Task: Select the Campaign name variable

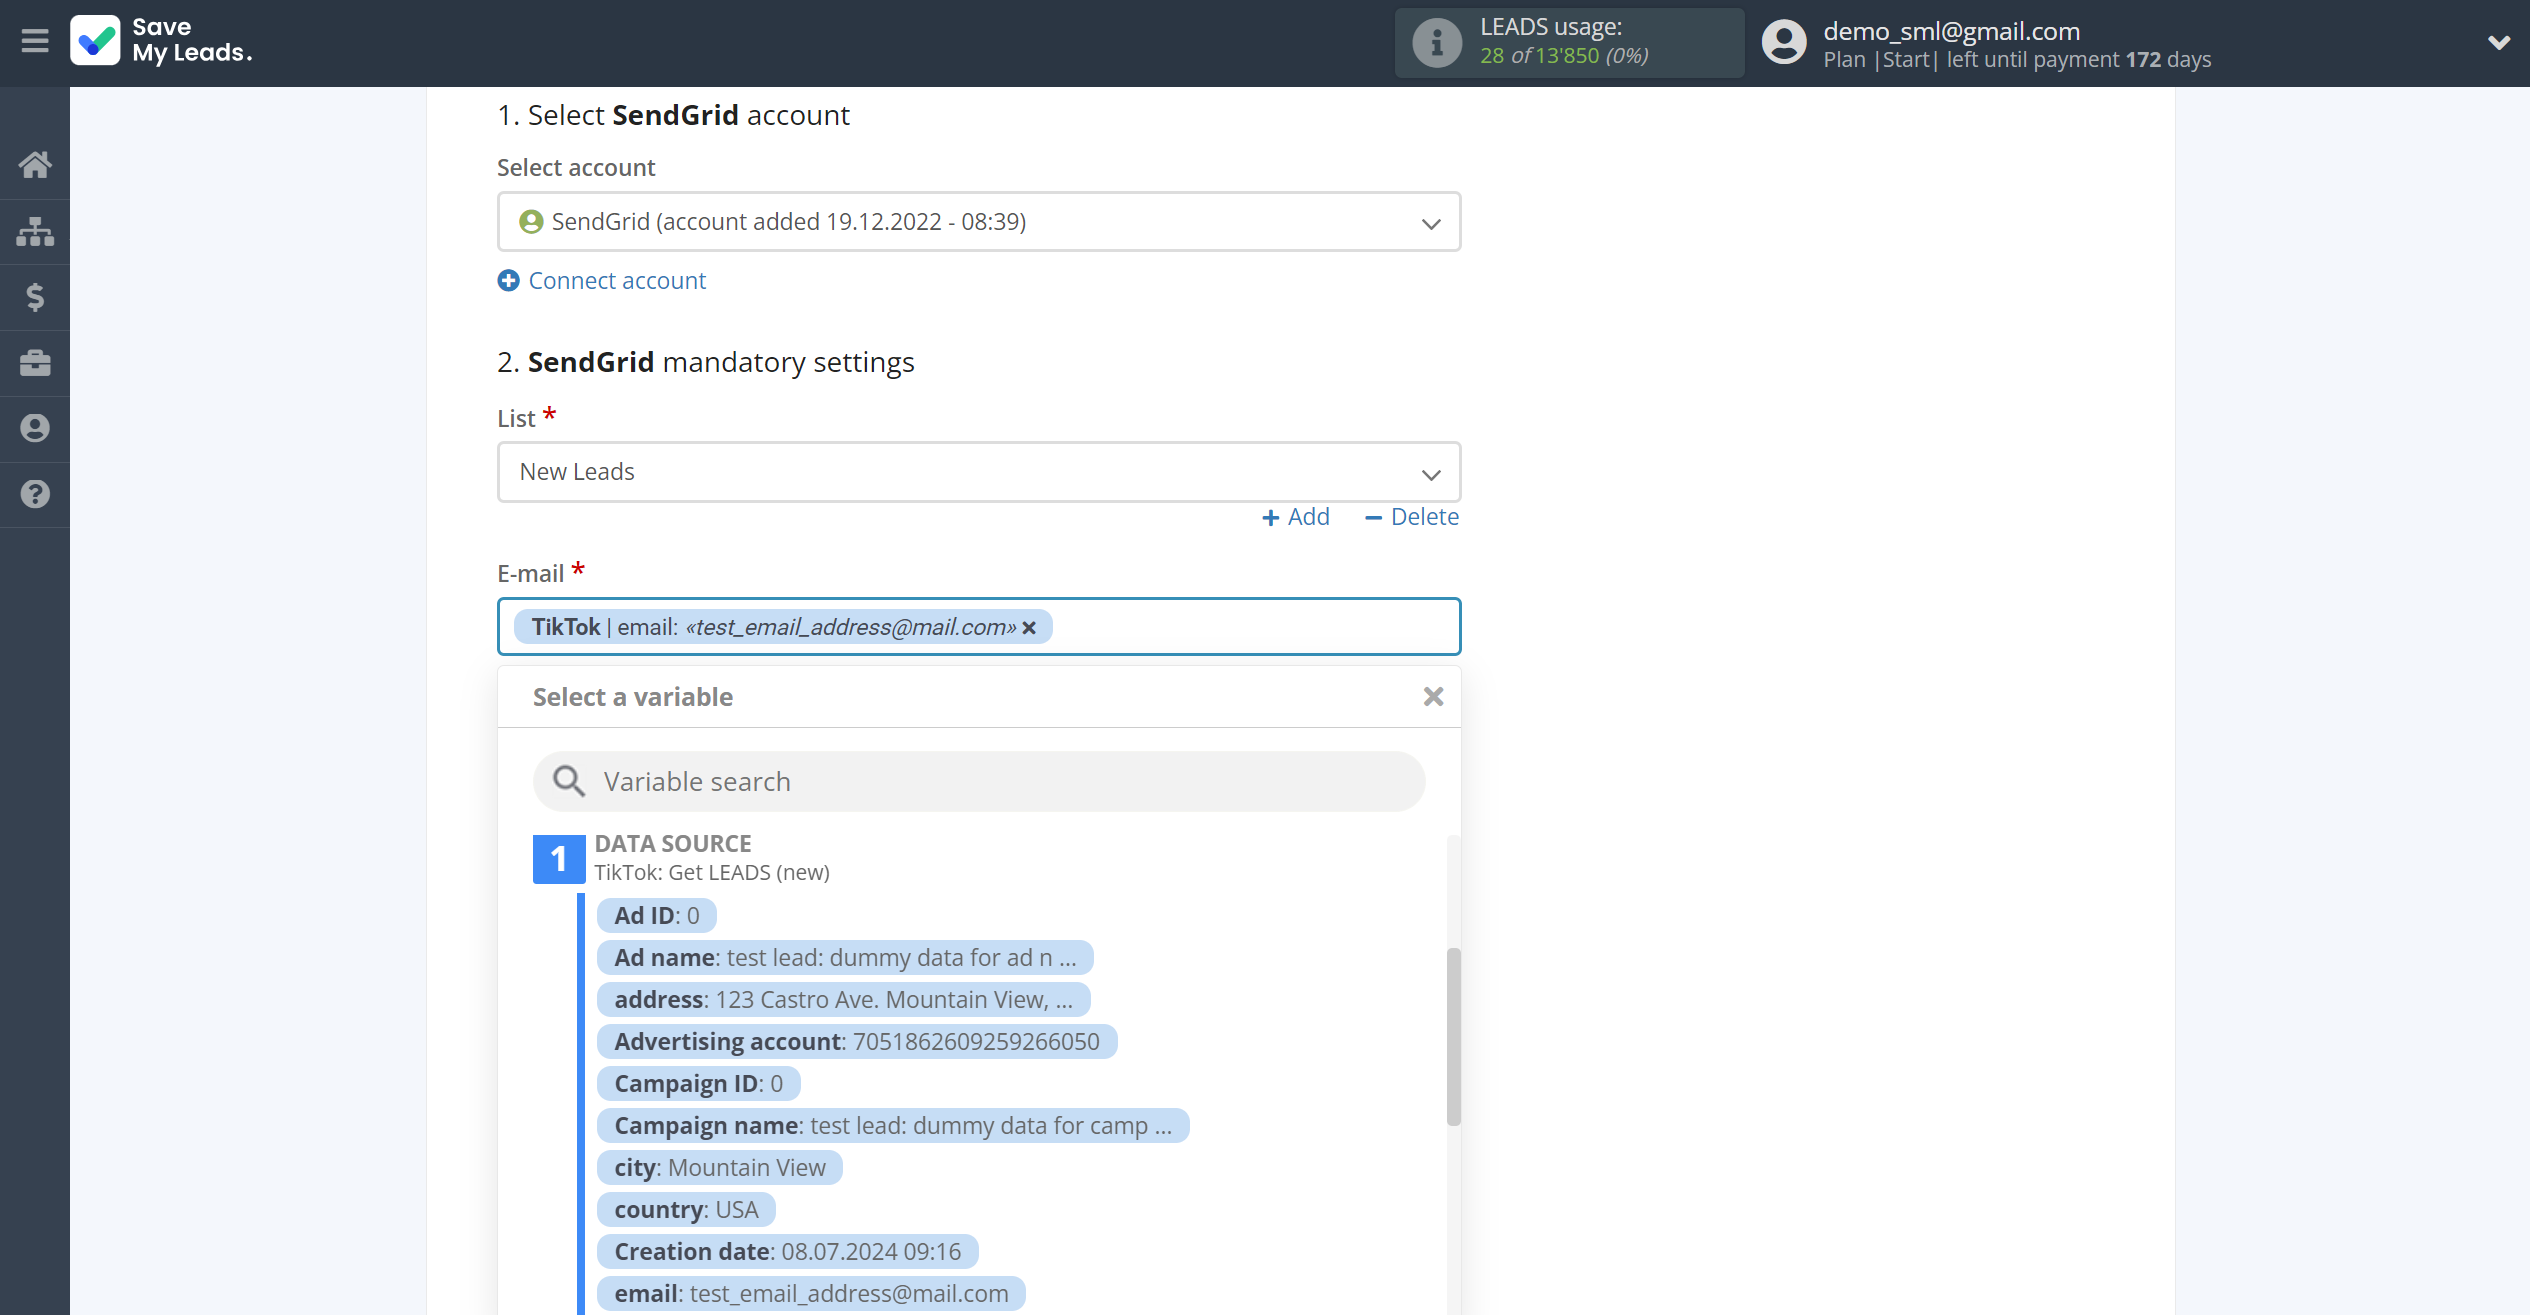Action: click(x=893, y=1126)
